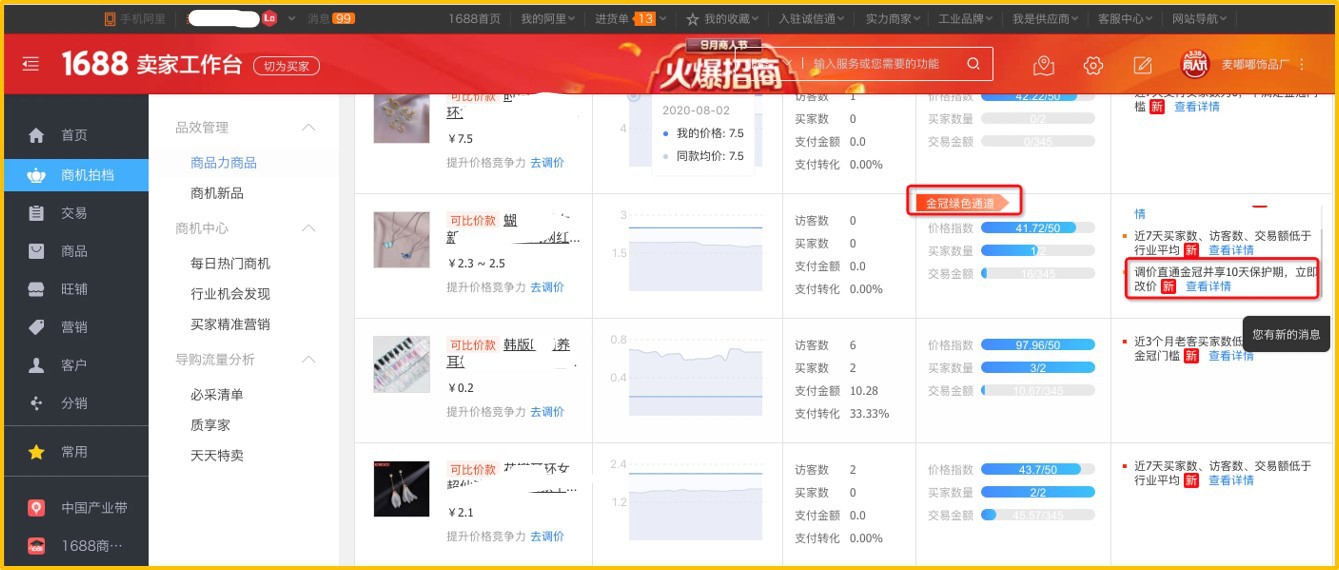Open the distribution icon for 分销

pos(37,403)
